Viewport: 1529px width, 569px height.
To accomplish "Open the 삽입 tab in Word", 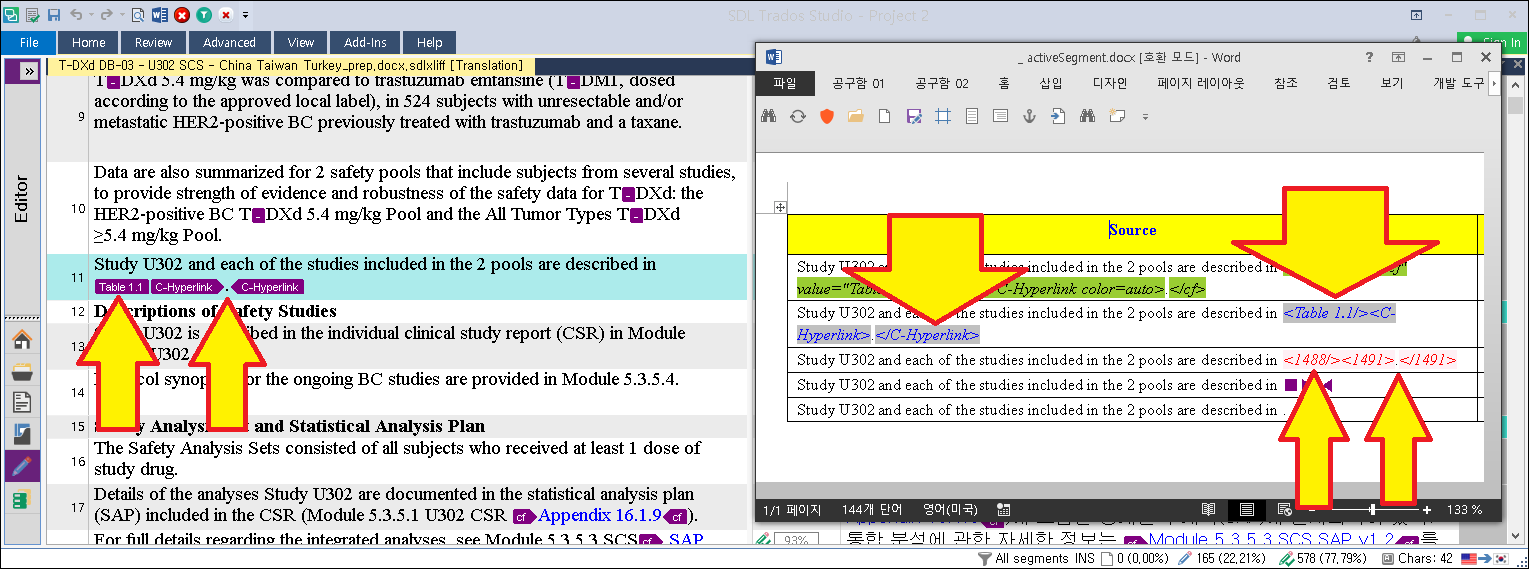I will (x=1051, y=84).
